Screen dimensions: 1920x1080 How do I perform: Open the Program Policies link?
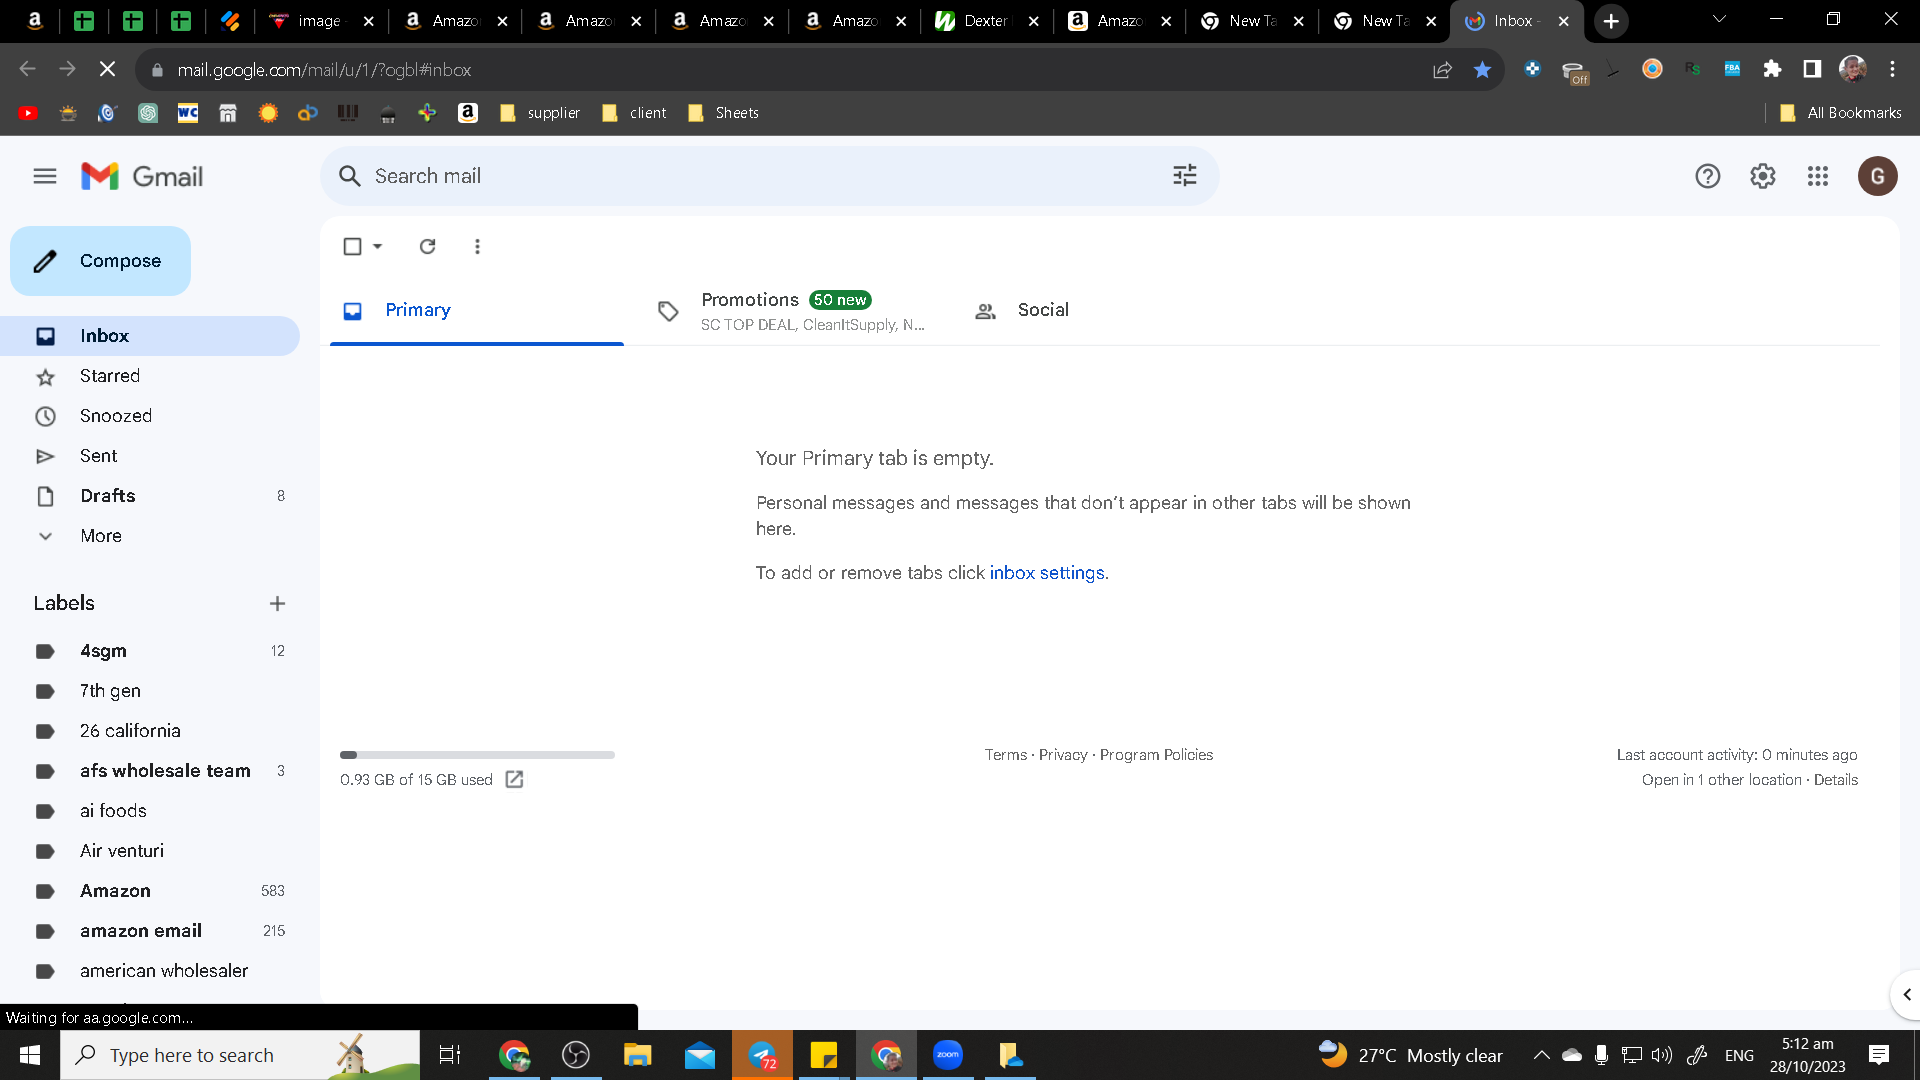click(1156, 755)
